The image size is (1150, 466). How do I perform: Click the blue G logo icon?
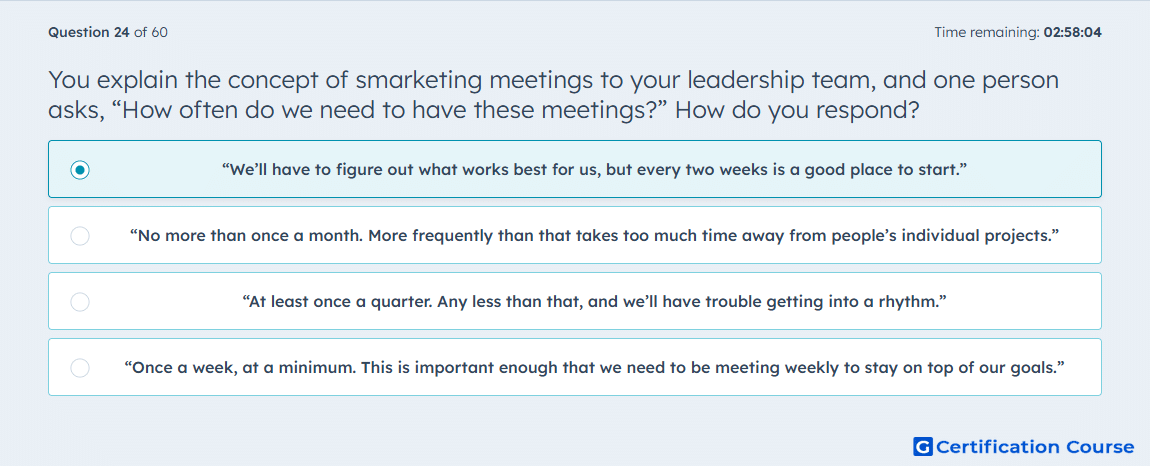tap(923, 446)
